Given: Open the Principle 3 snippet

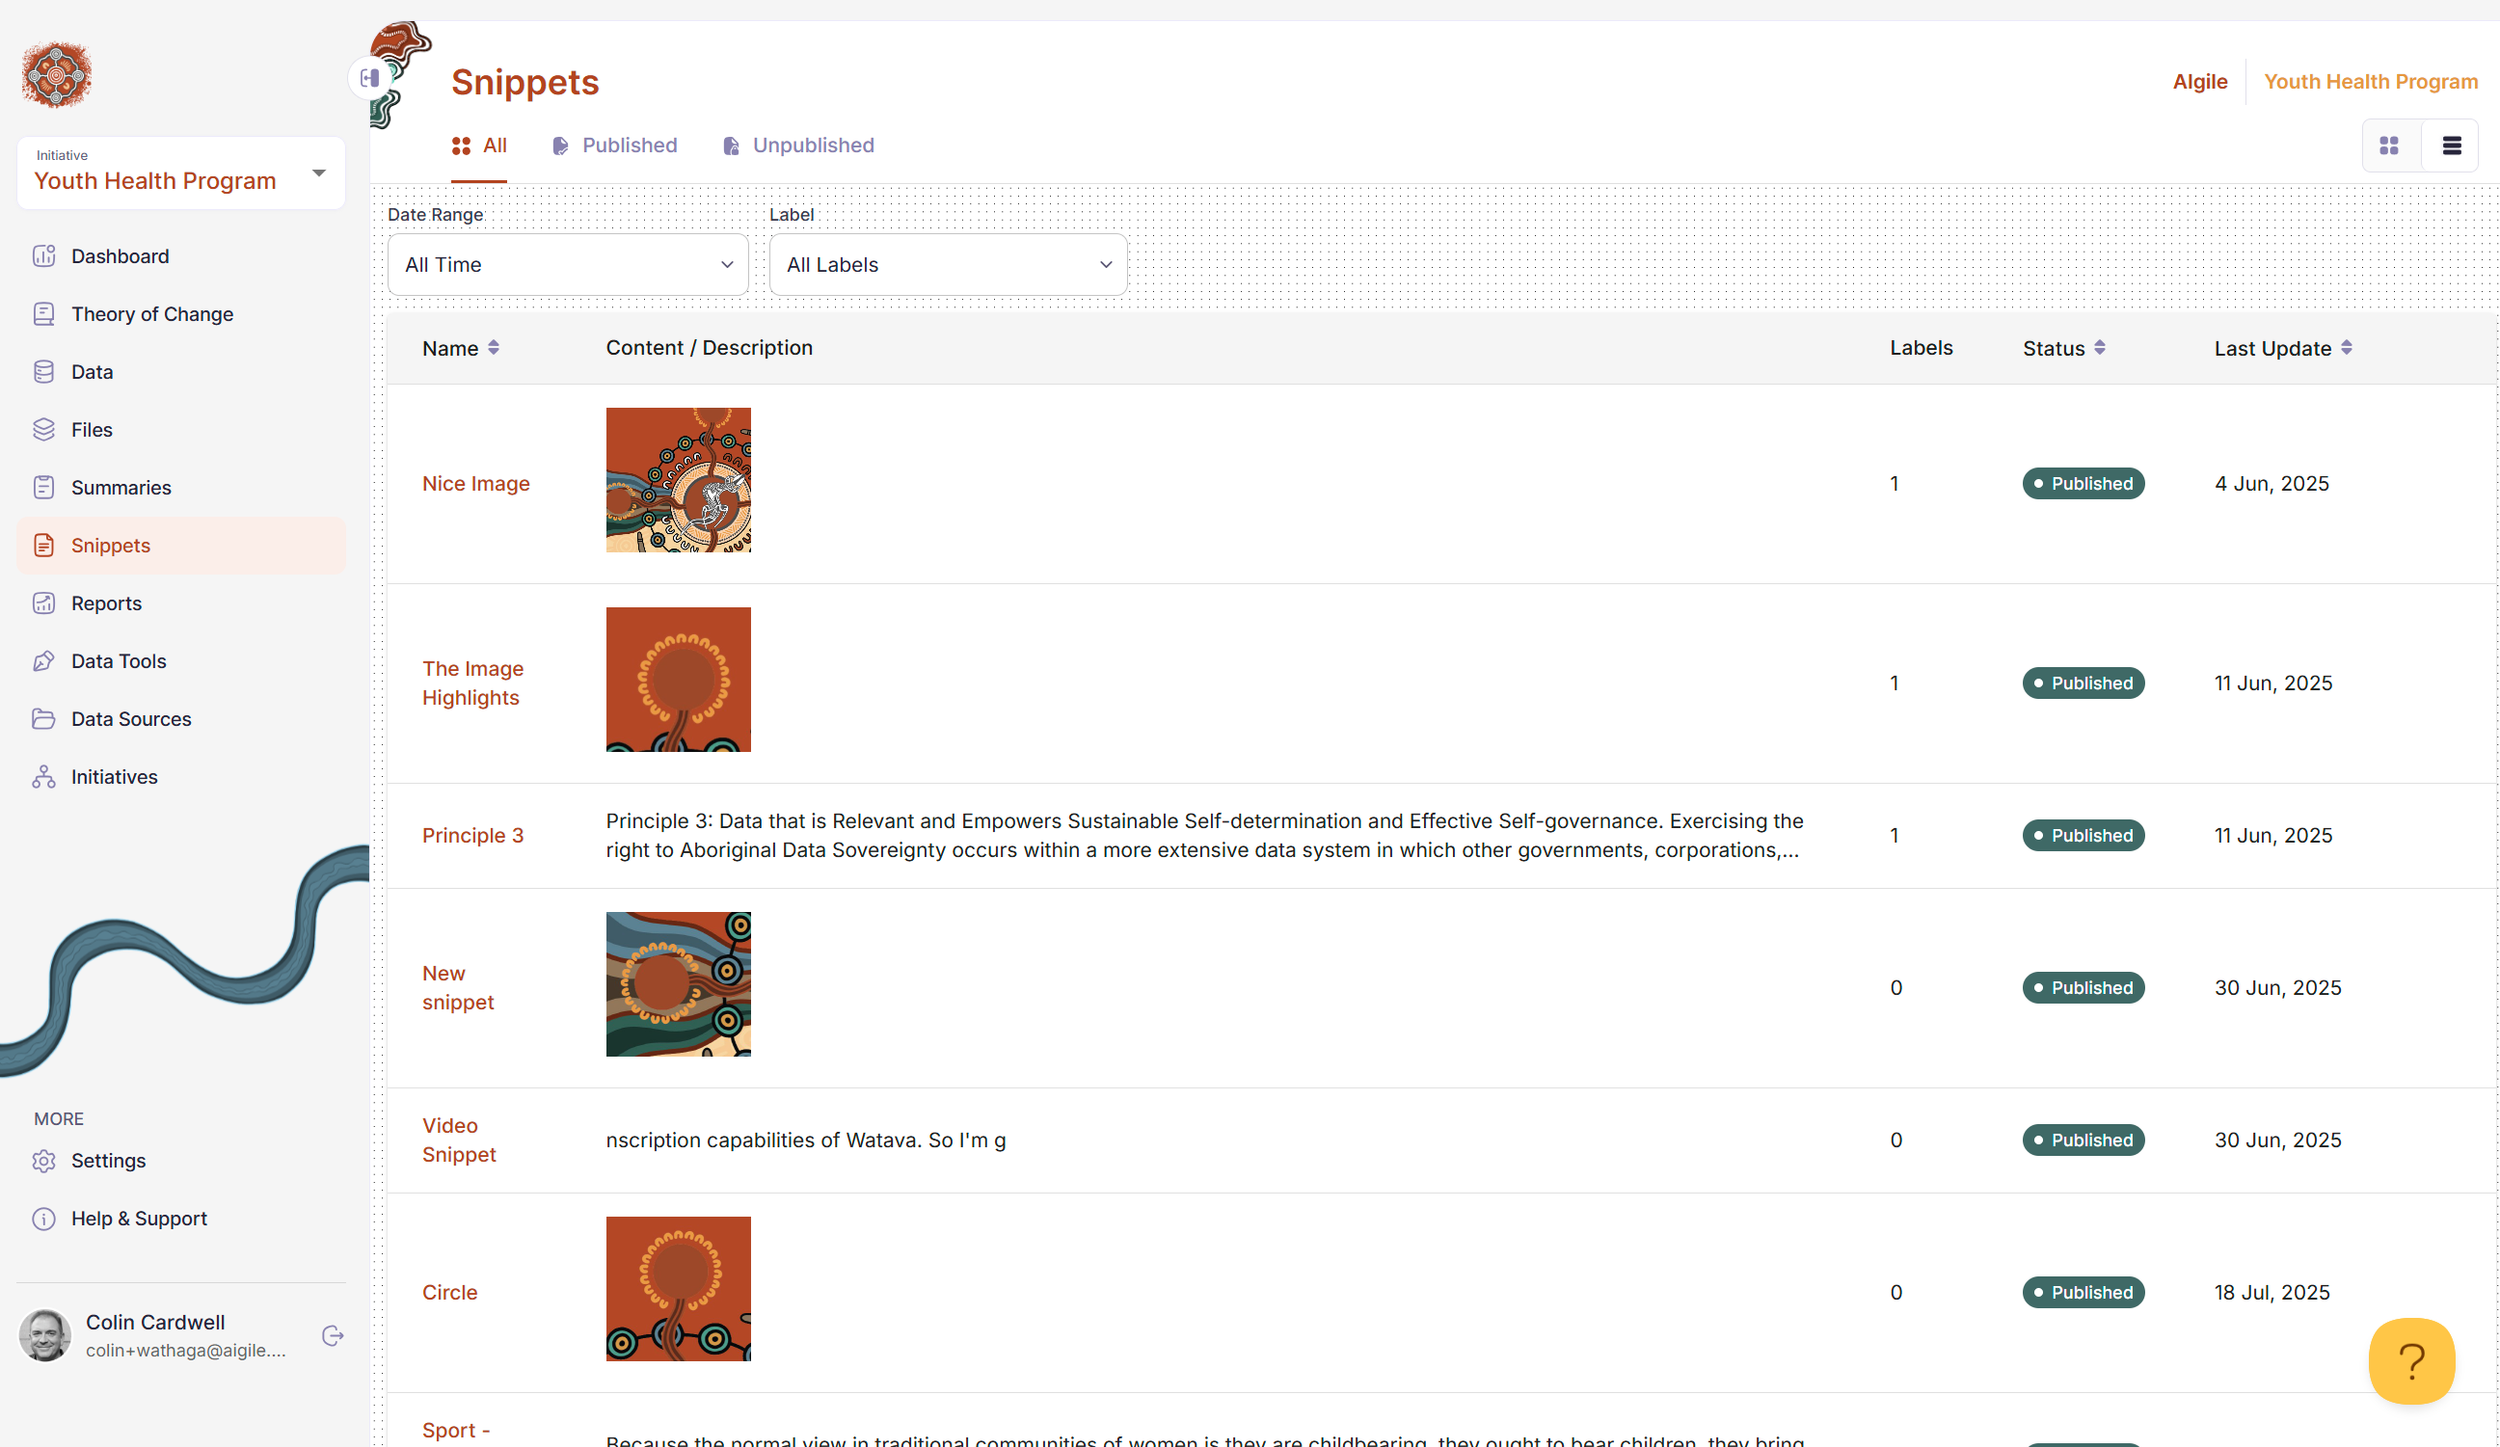Looking at the screenshot, I should pyautogui.click(x=473, y=834).
